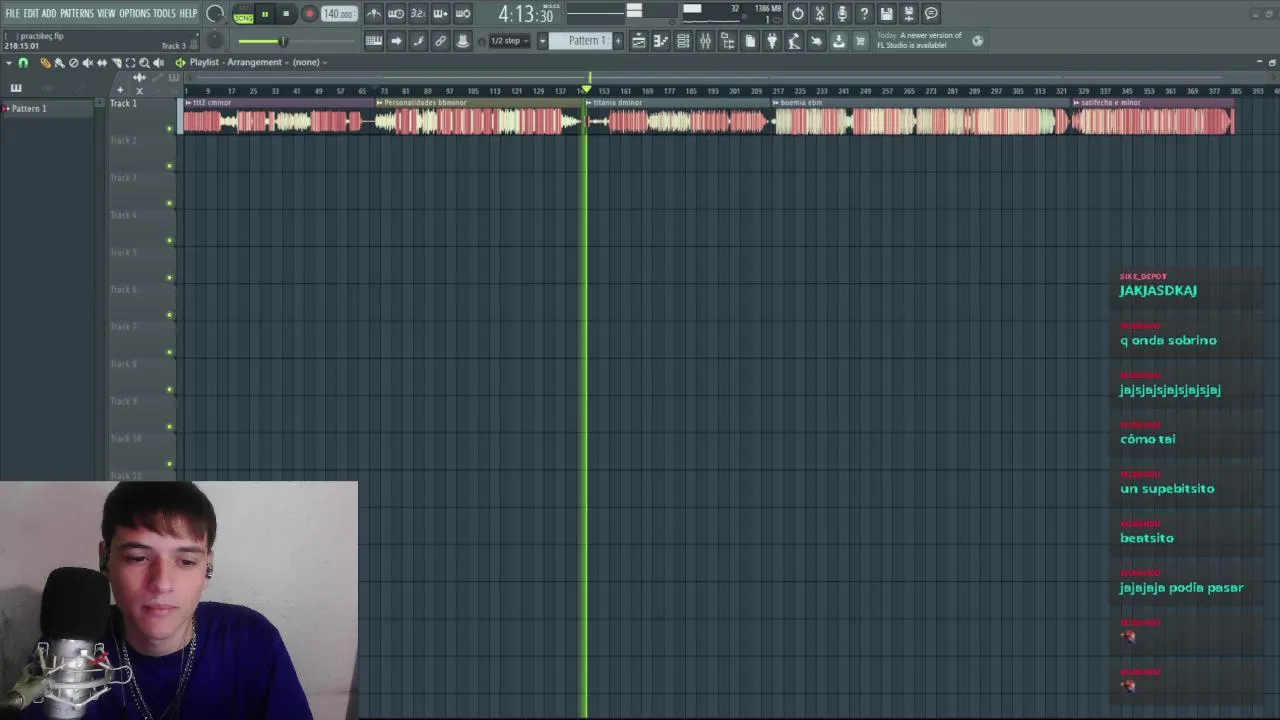Click the news globe icon

tap(977, 41)
